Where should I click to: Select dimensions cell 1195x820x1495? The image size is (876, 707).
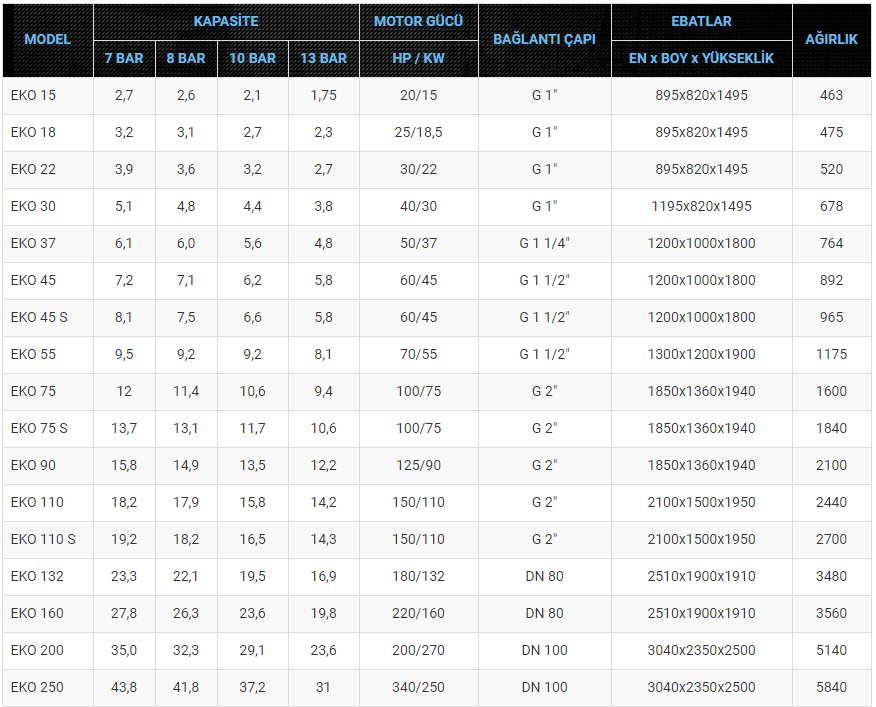click(x=702, y=206)
